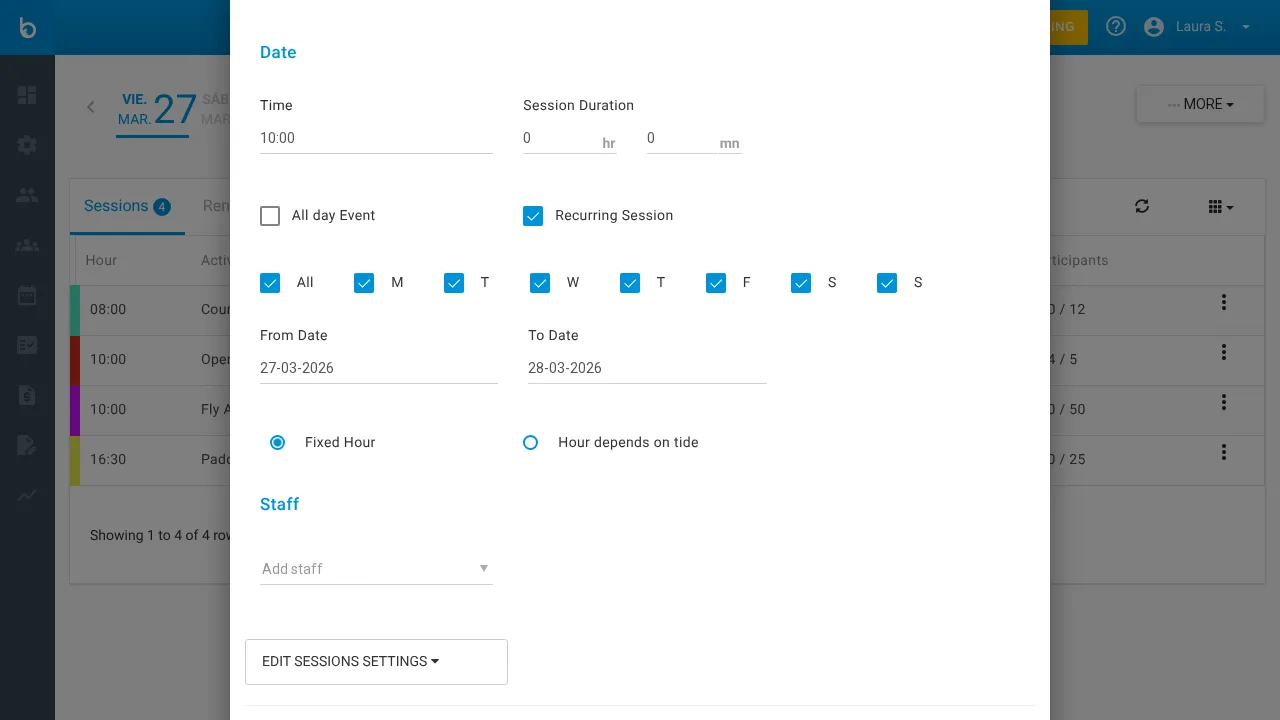Click the EDIT SESSIONS SETTINGS button
Image resolution: width=1280 pixels, height=720 pixels.
coord(376,661)
